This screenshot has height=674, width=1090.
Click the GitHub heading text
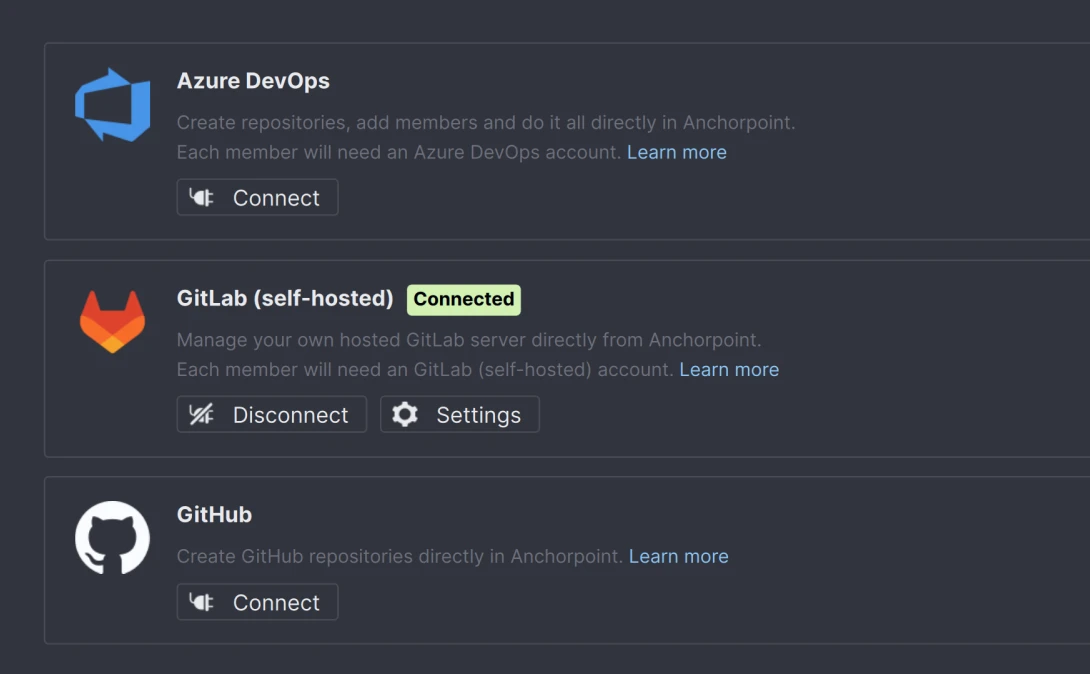tap(214, 515)
